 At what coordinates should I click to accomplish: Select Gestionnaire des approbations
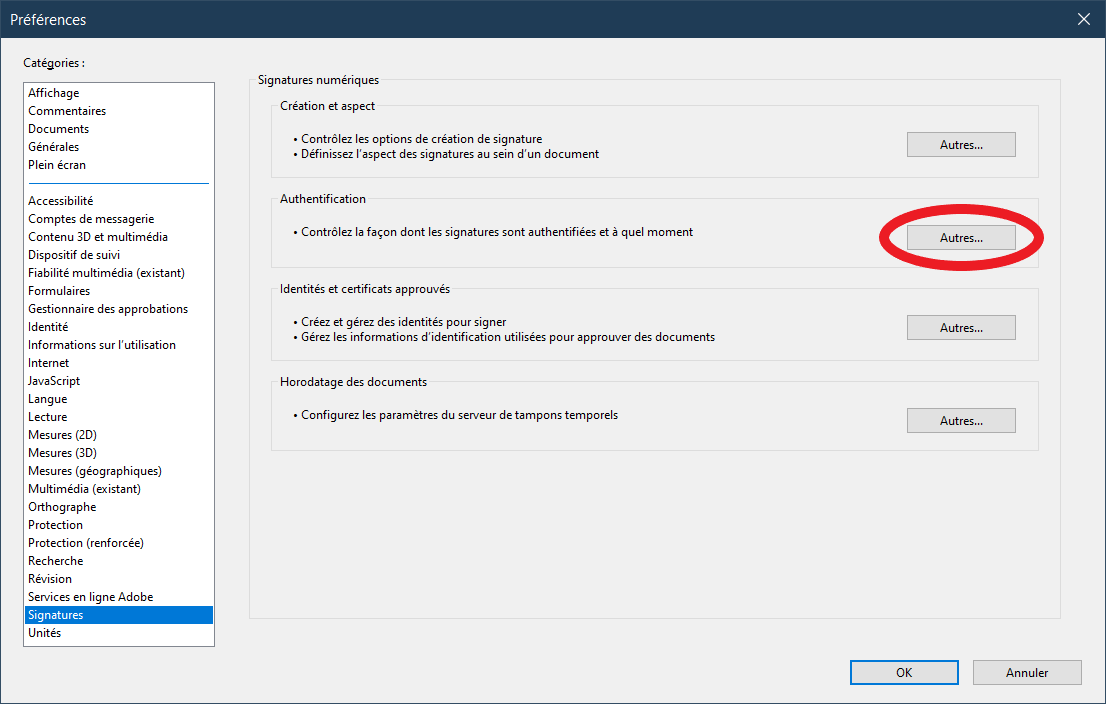pos(108,309)
